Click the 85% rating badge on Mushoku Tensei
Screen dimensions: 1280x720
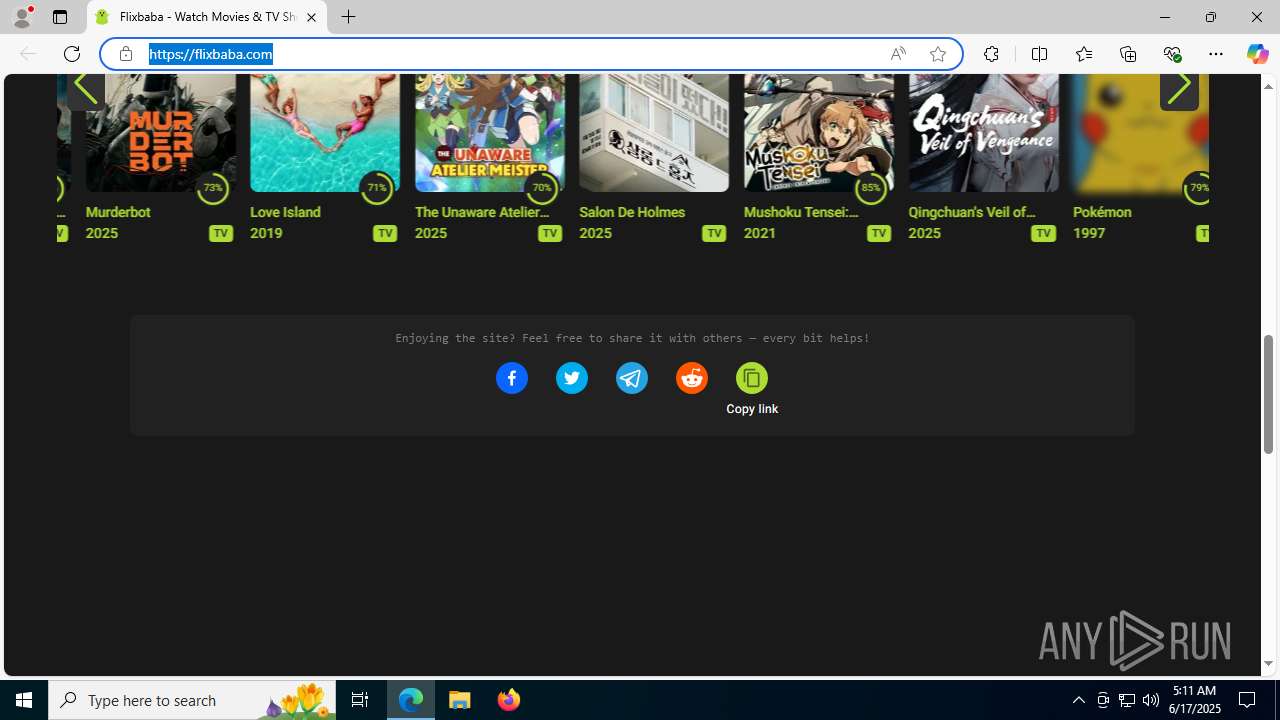click(x=870, y=188)
